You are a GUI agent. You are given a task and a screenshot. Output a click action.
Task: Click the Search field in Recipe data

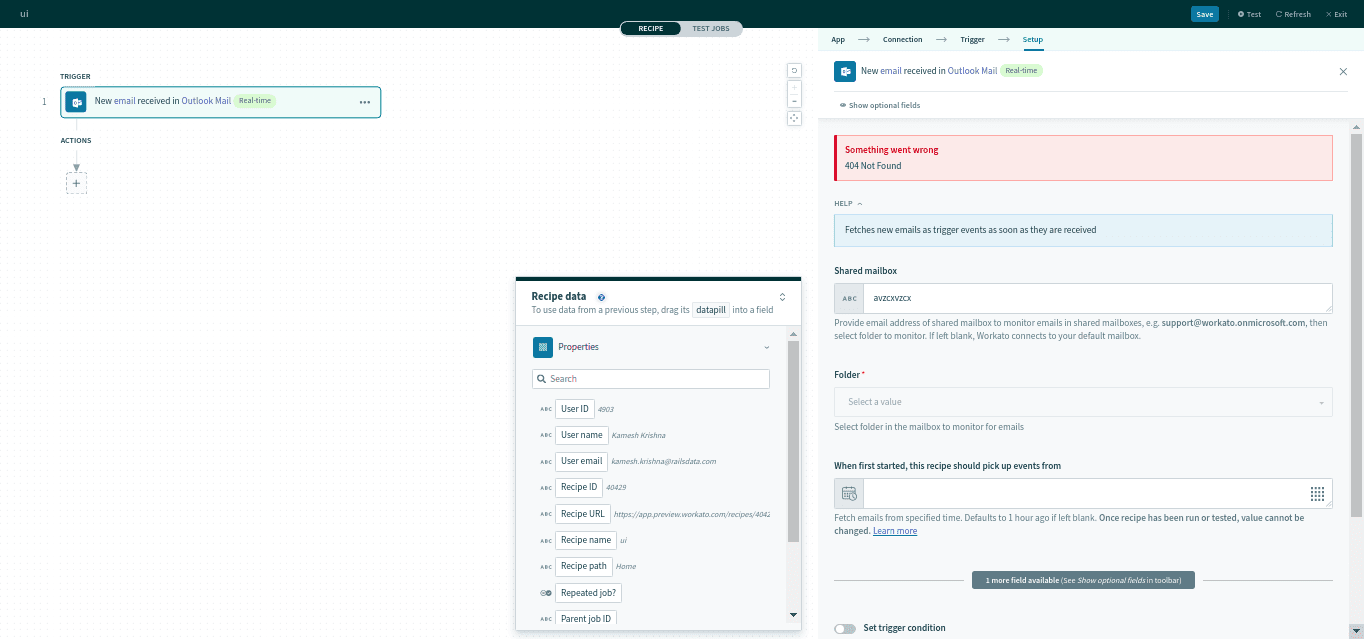click(650, 378)
